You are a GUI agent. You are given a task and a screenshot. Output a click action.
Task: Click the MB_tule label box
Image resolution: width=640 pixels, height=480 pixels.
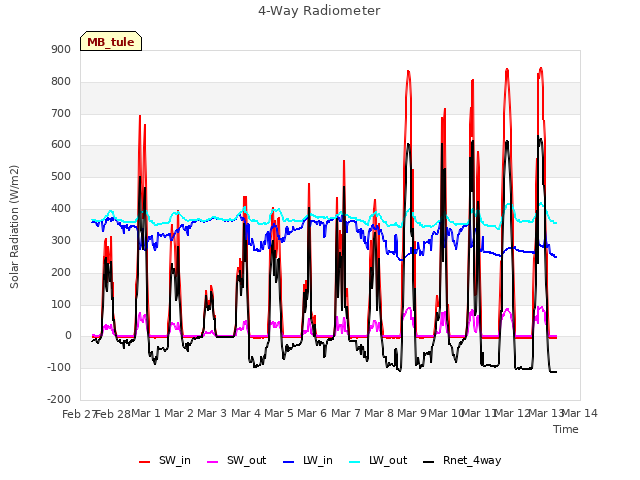coord(111,41)
